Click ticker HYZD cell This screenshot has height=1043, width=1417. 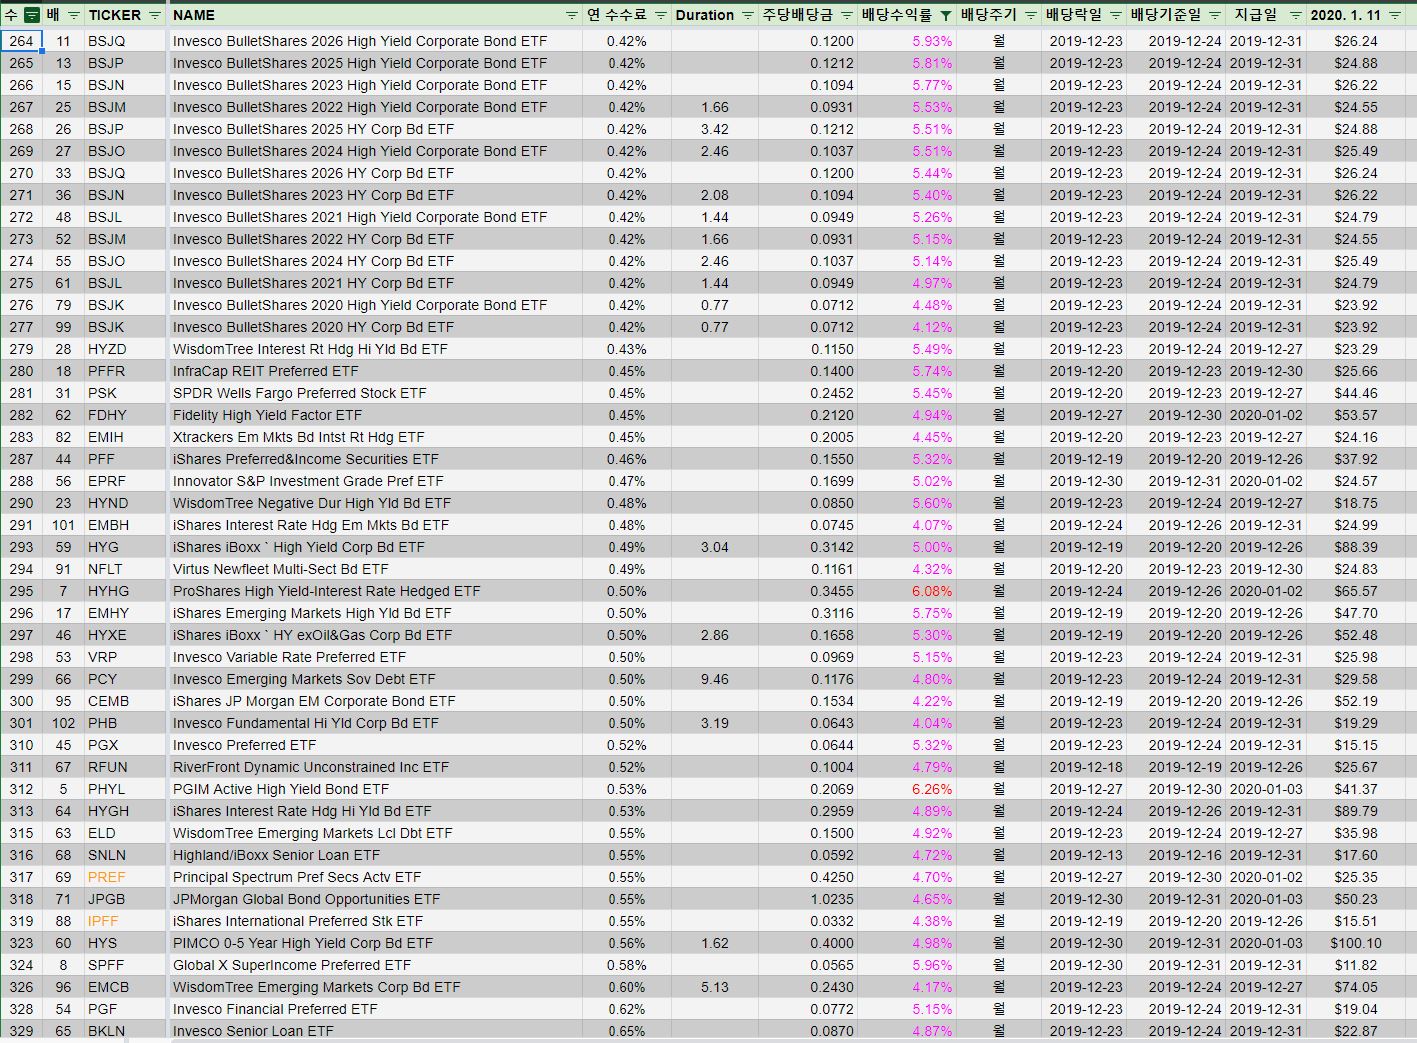coord(124,349)
